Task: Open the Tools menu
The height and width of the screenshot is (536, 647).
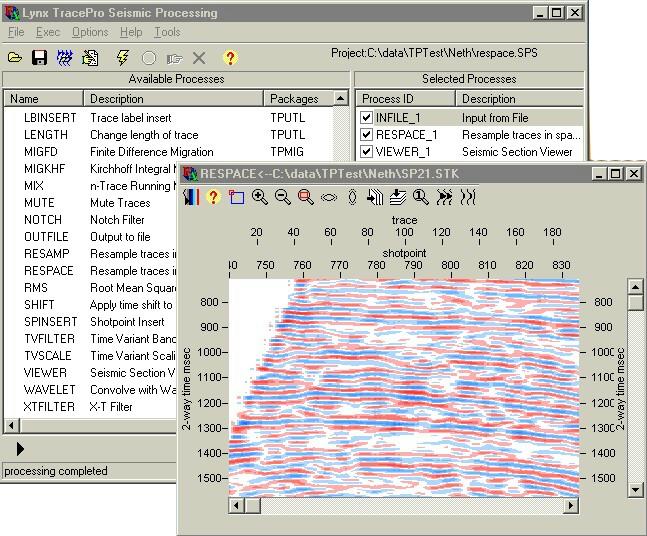Action: point(167,32)
